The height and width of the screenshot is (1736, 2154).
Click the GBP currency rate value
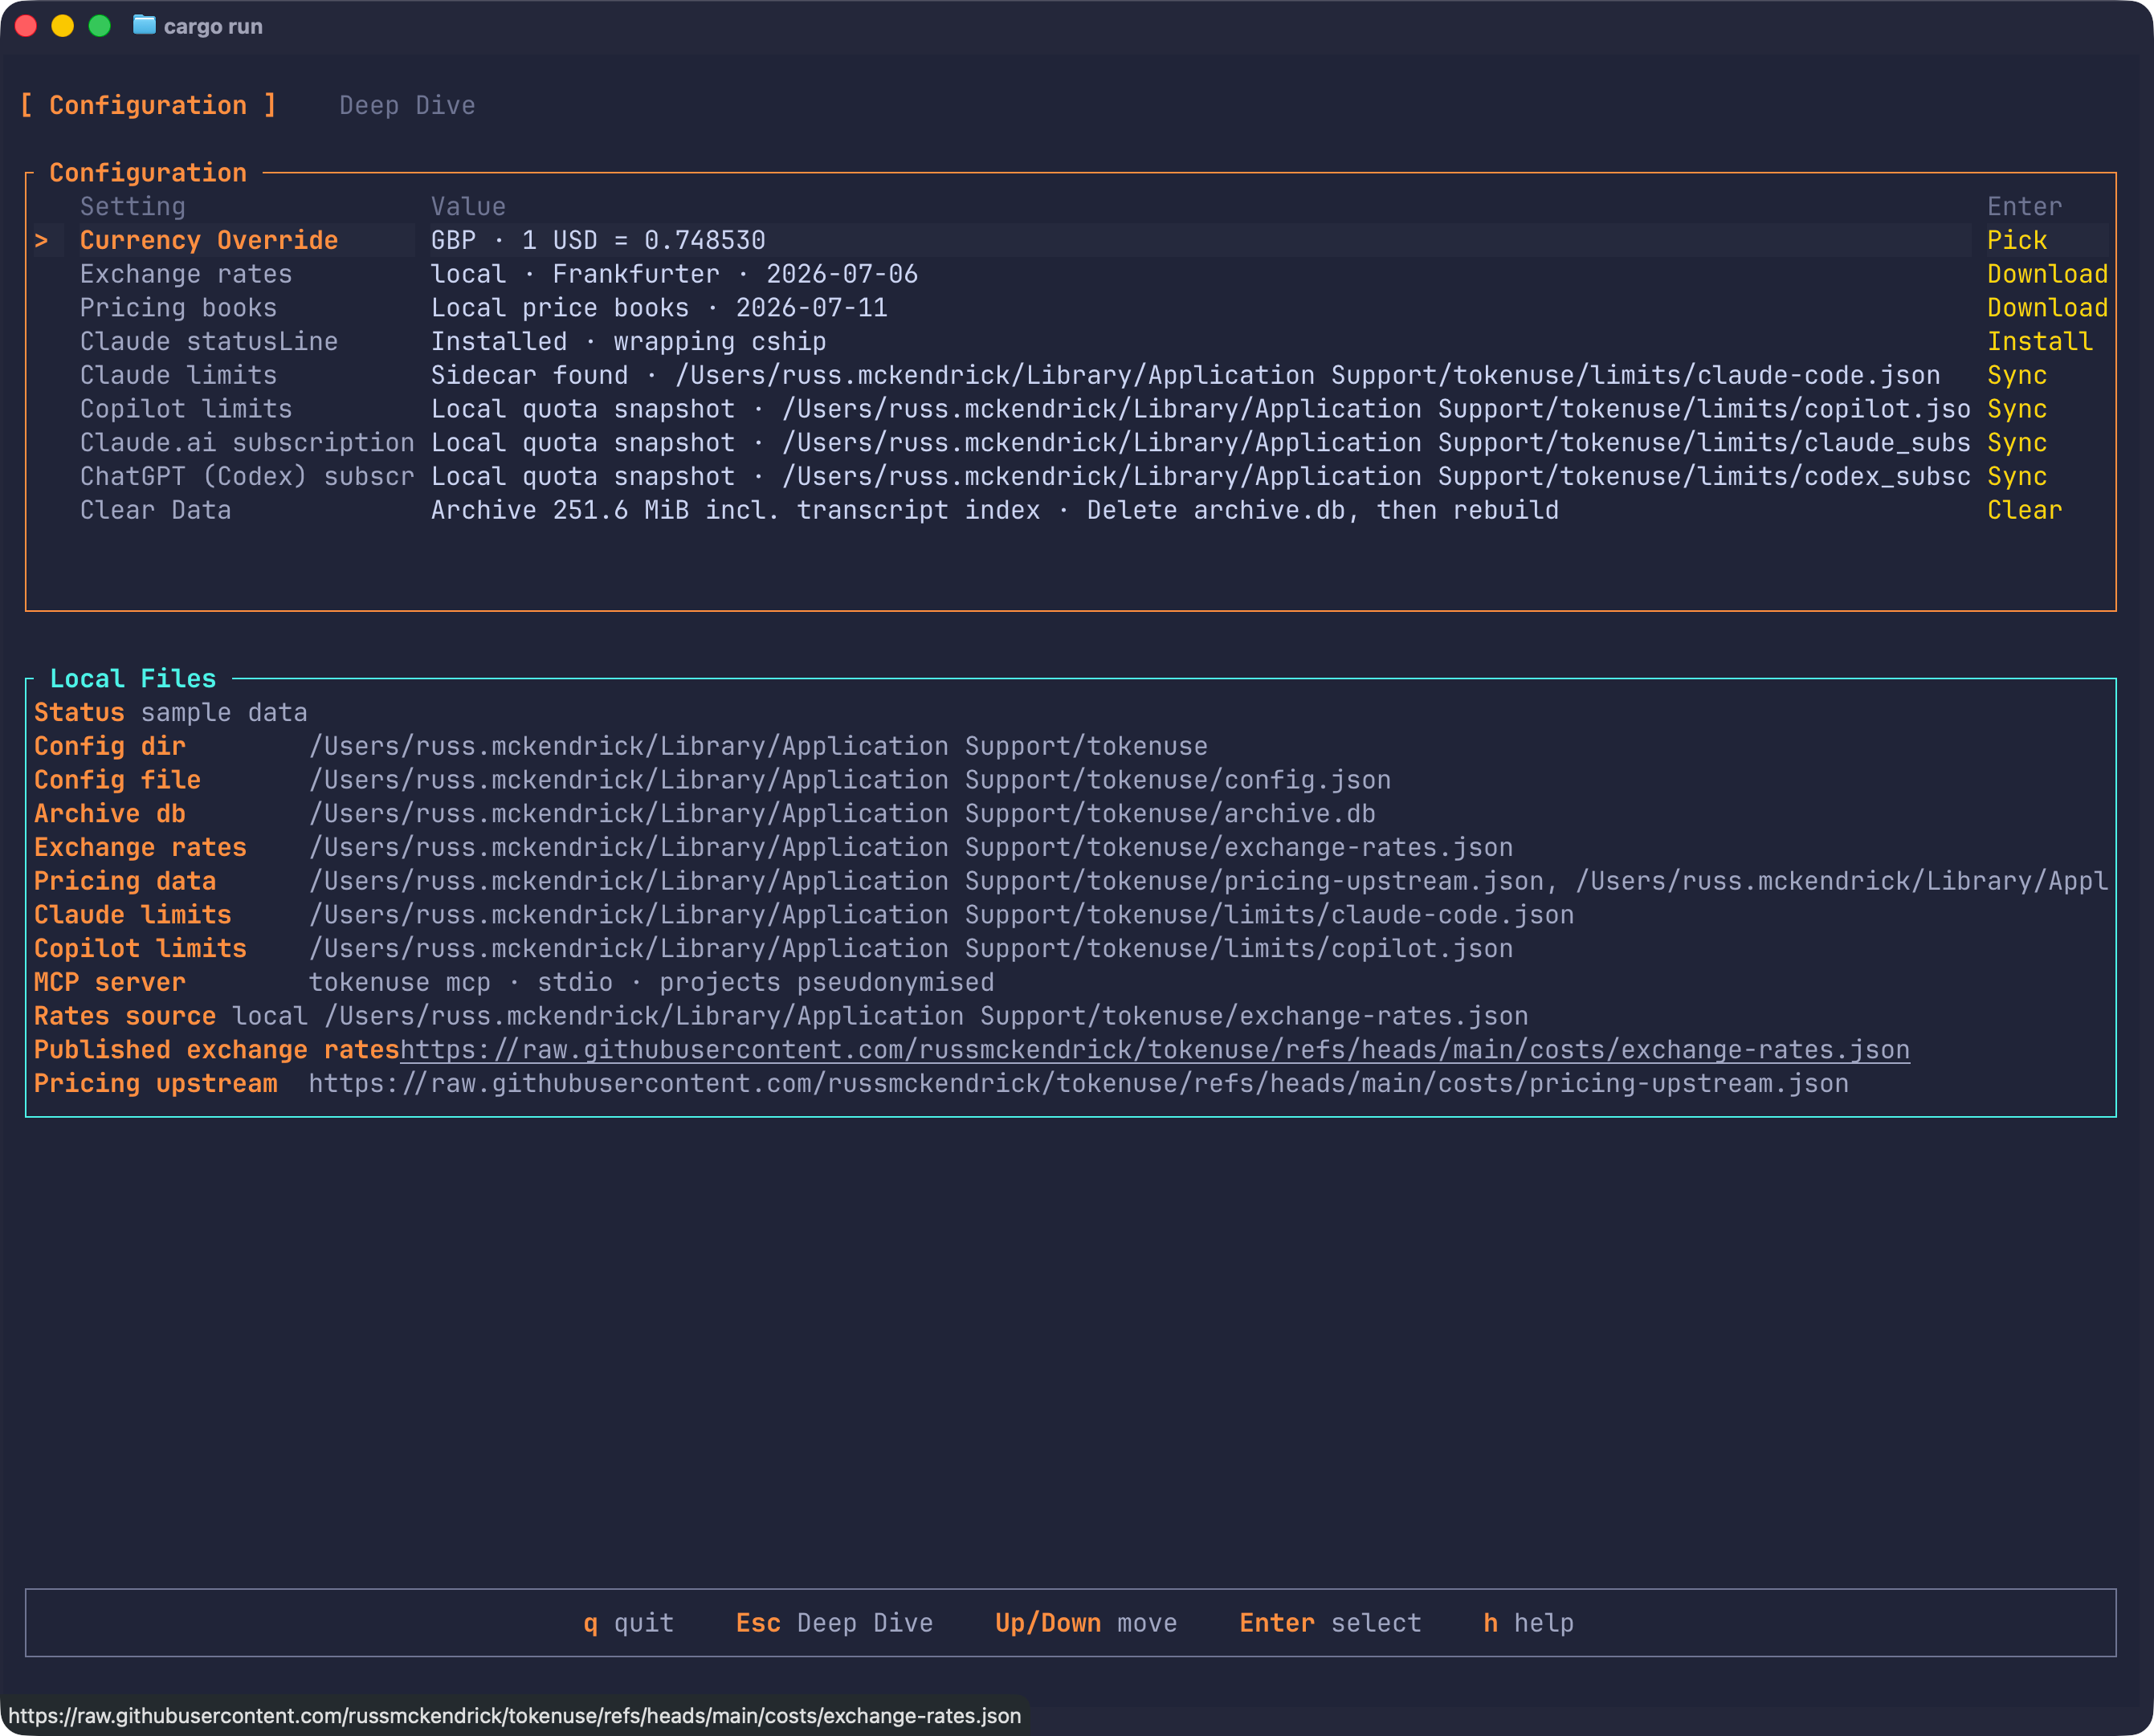coord(598,240)
